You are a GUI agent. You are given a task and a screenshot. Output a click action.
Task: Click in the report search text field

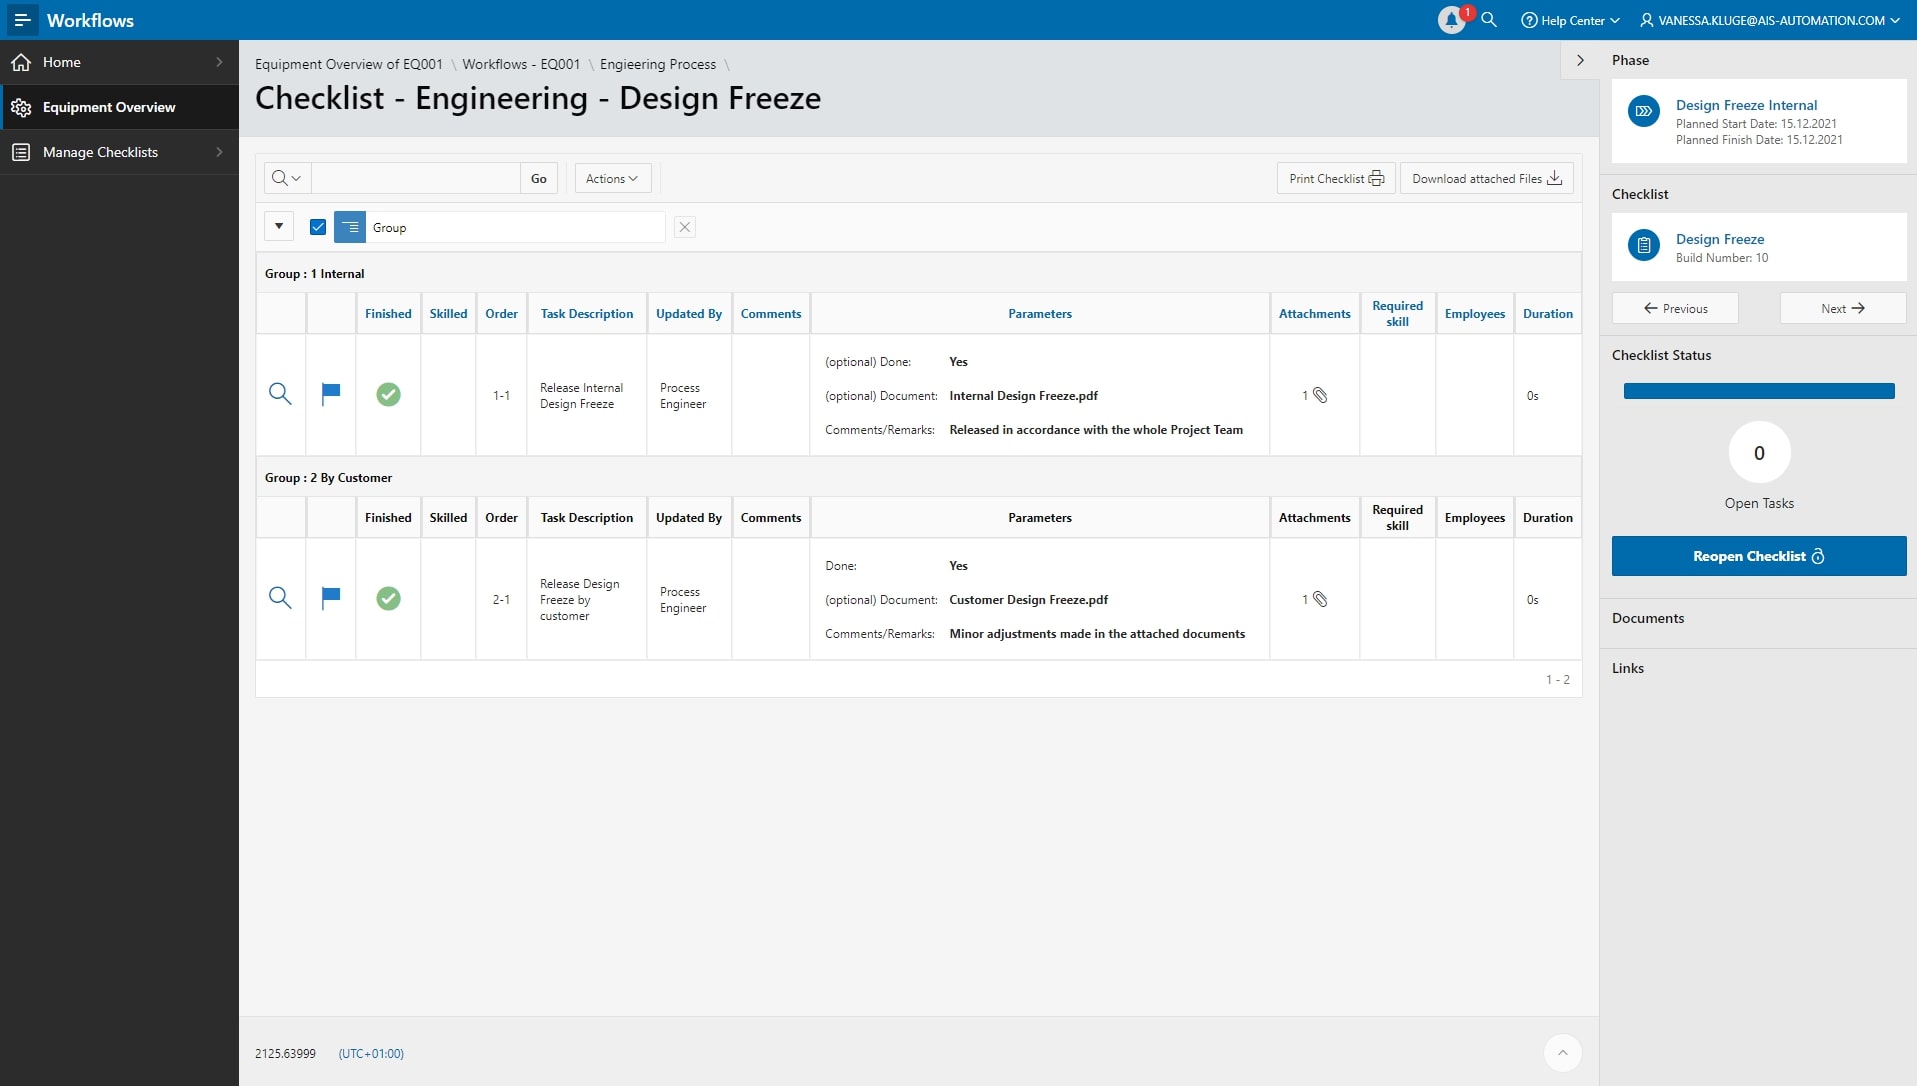point(415,178)
